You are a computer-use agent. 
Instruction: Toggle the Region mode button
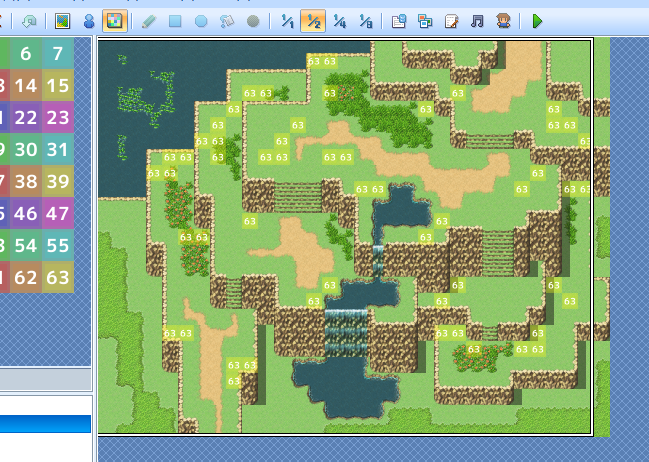[x=115, y=21]
